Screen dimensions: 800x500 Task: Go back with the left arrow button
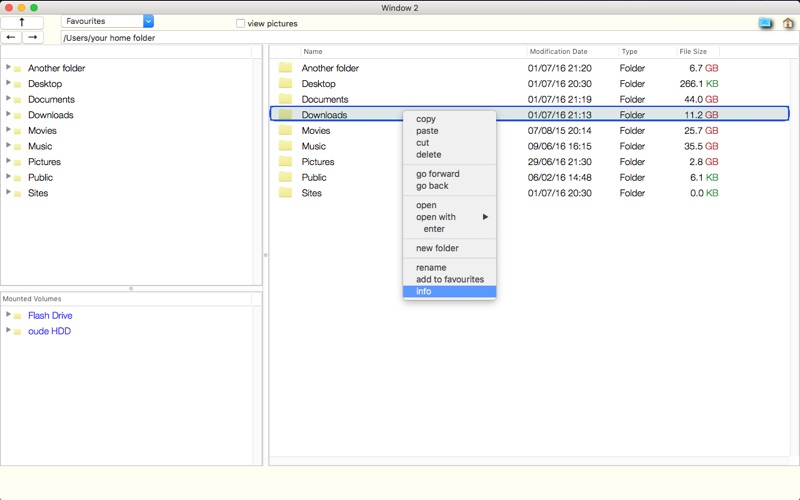[x=11, y=37]
